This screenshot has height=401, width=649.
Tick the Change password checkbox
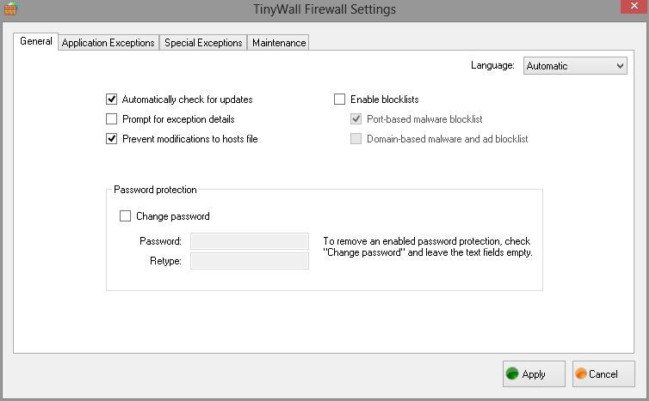(125, 216)
